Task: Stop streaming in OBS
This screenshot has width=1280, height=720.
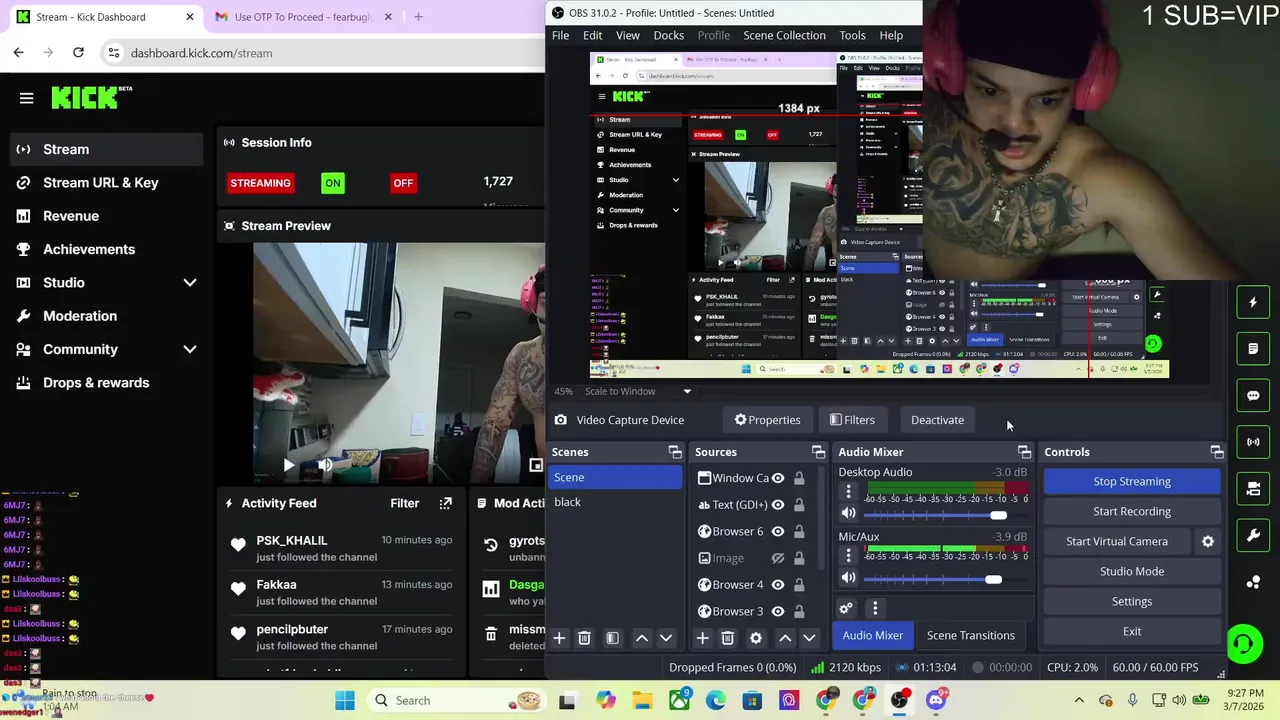Action: coord(1132,481)
